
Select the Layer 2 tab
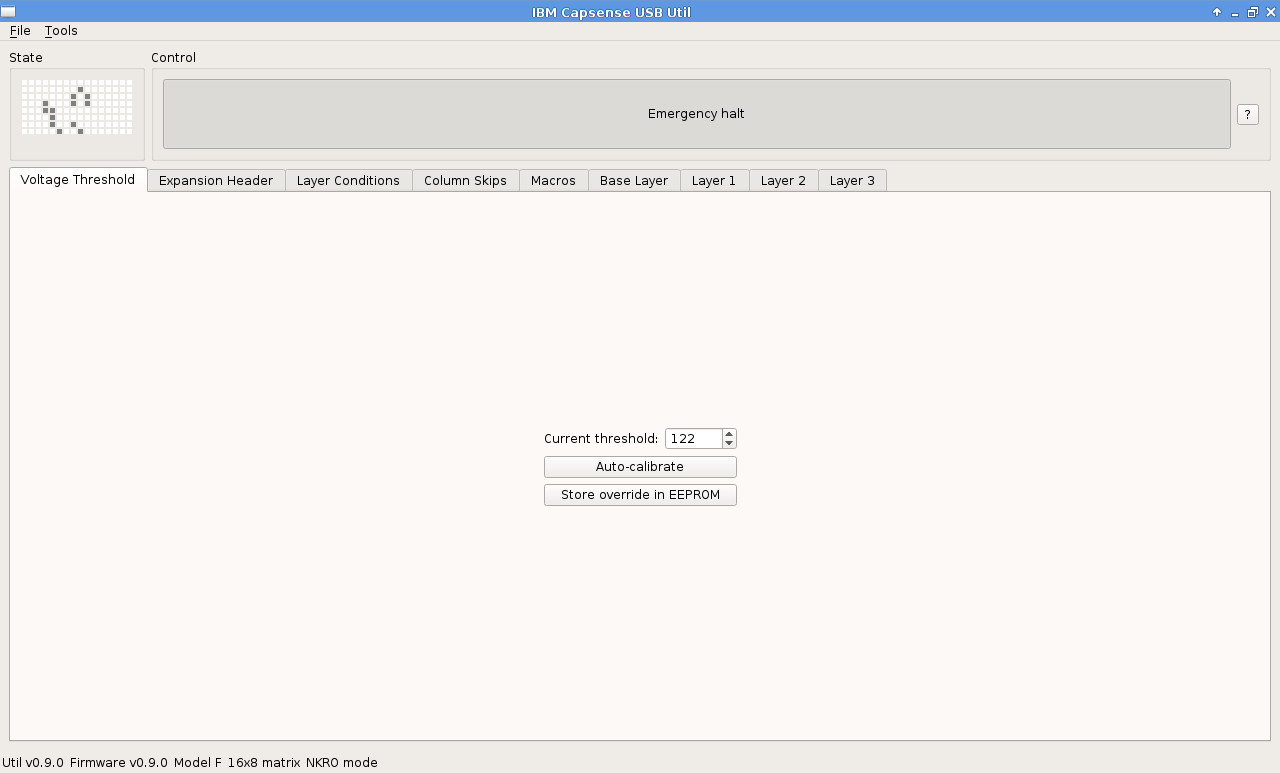783,181
